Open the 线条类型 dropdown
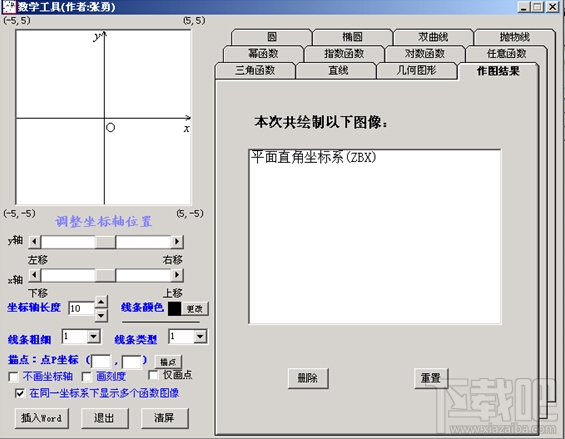Viewport: 565px width, 439px height. pos(200,337)
